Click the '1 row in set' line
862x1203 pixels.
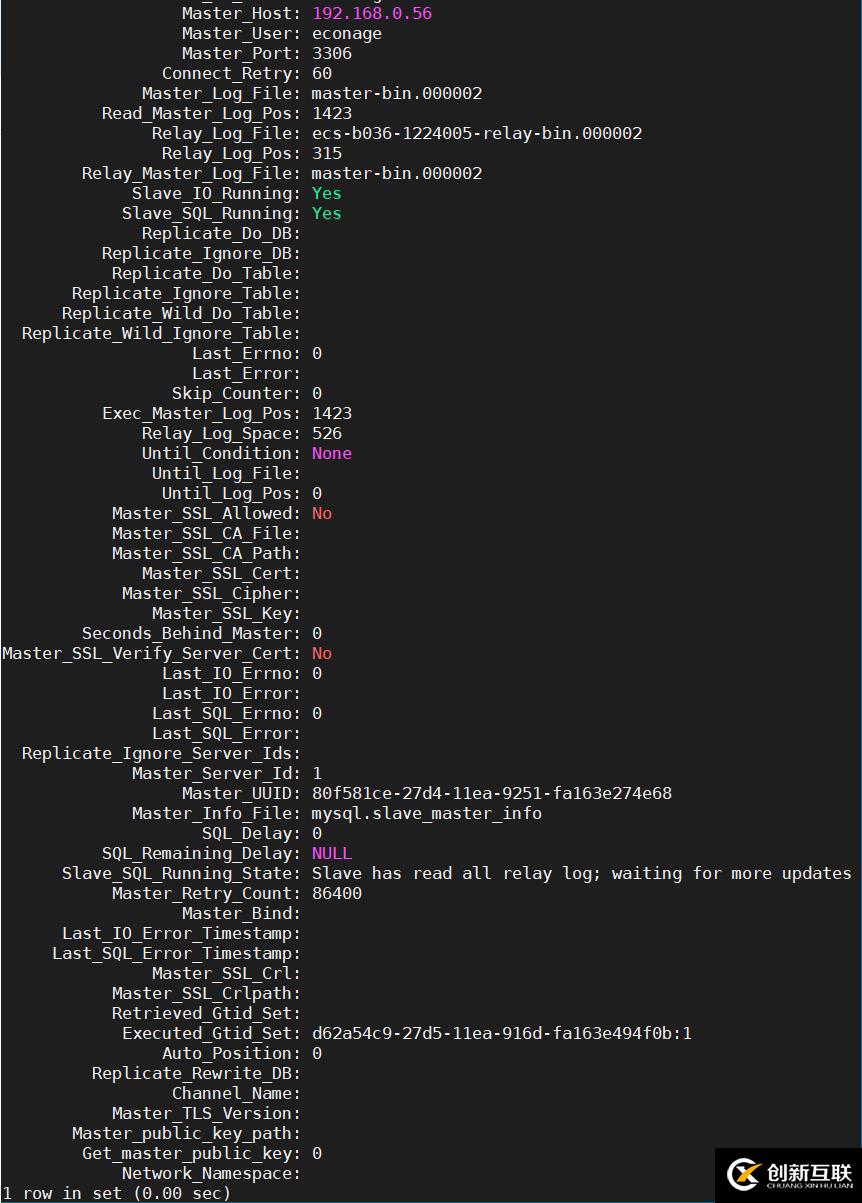click(x=117, y=1193)
